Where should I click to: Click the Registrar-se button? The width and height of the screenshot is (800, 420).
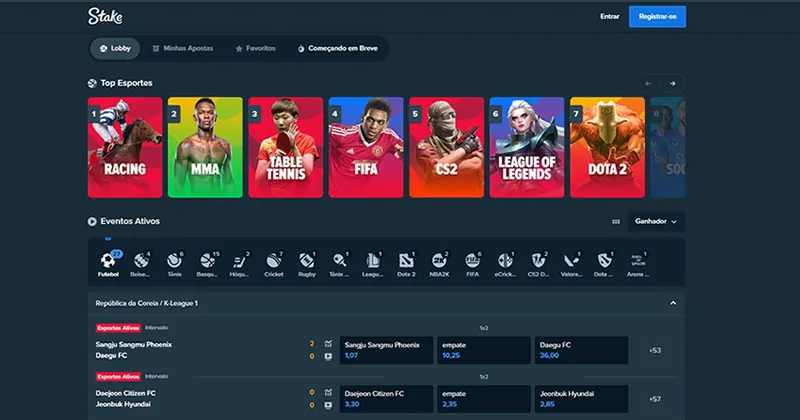[657, 16]
